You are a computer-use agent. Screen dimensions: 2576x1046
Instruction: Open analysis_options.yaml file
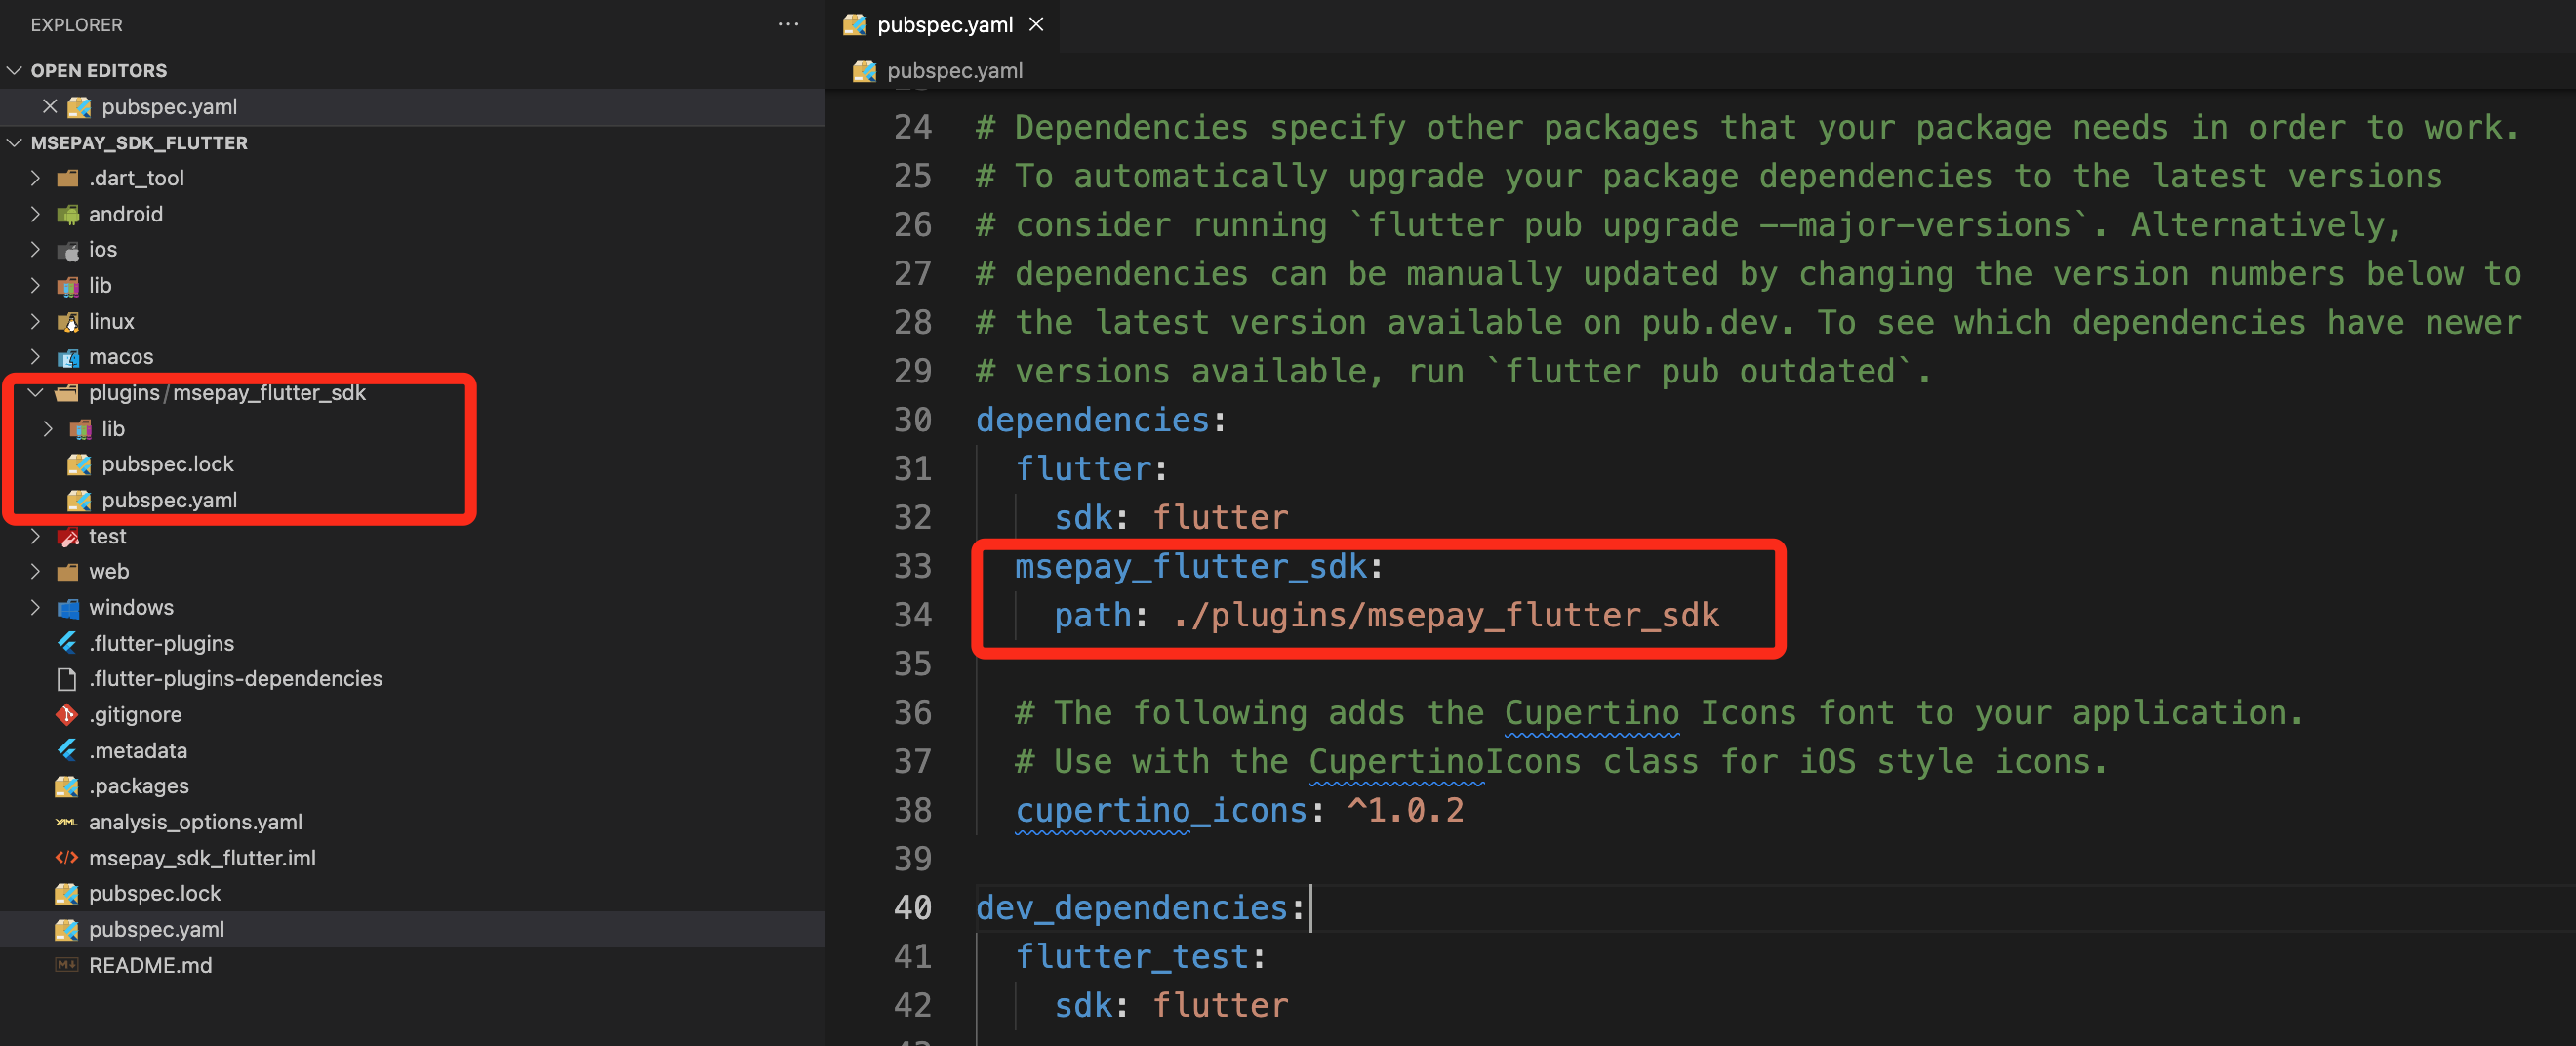point(195,821)
